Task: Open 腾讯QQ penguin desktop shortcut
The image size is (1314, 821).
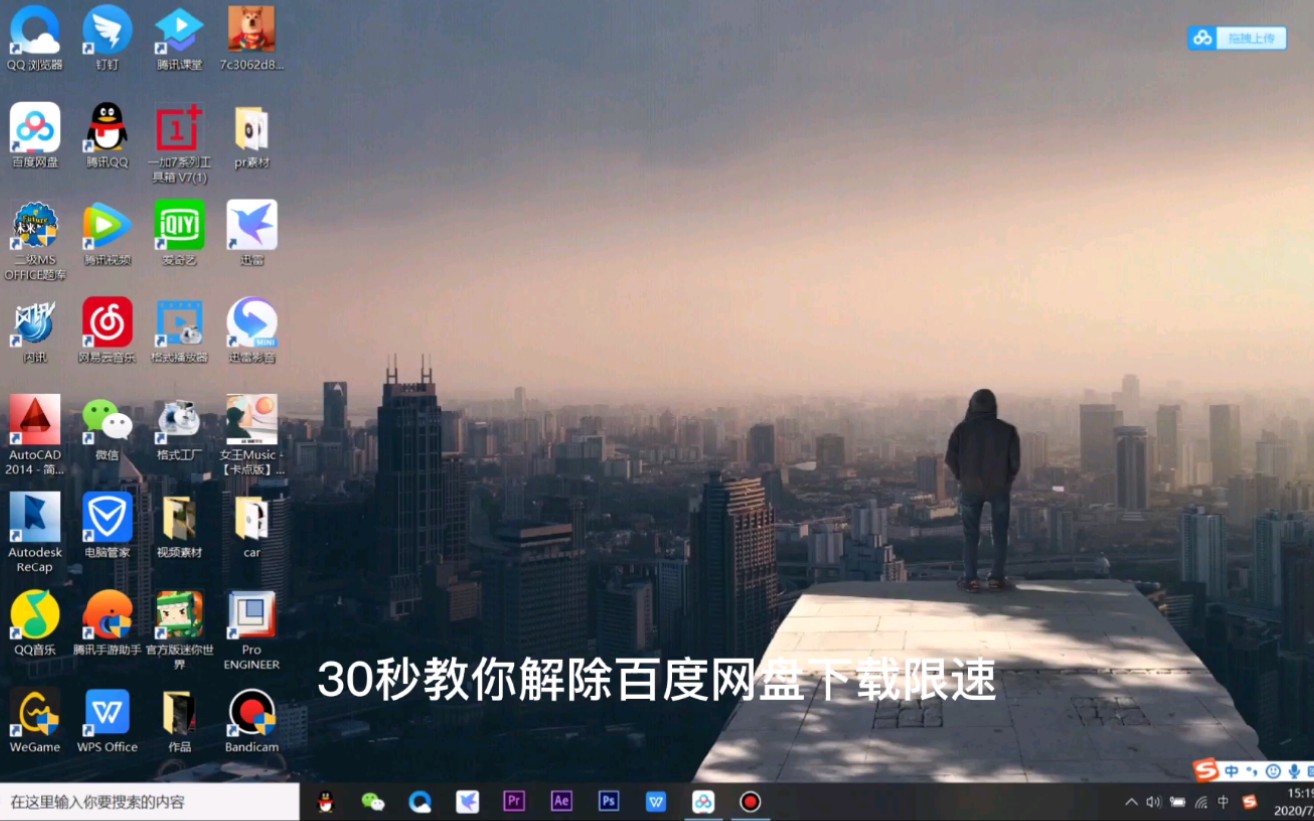Action: (x=107, y=135)
